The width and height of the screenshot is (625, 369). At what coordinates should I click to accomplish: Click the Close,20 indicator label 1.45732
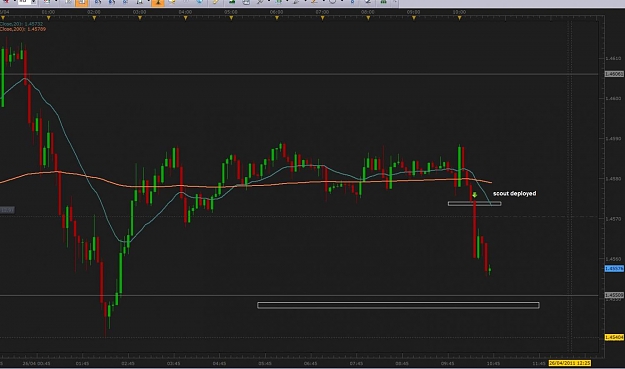point(21,24)
